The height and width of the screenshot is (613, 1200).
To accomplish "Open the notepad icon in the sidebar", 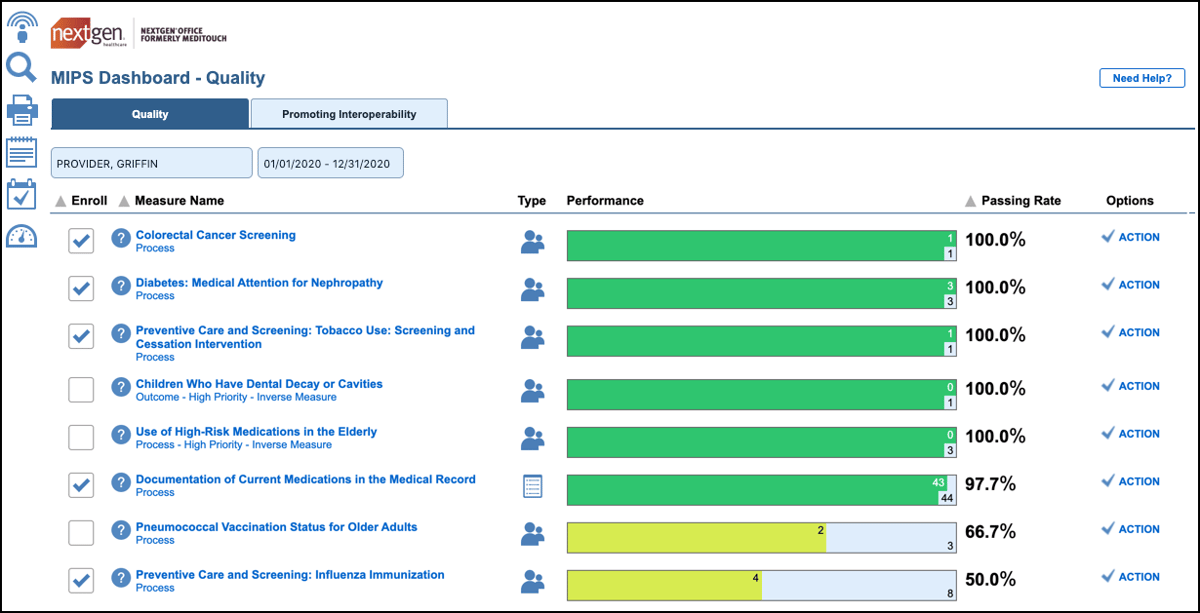I will pos(21,152).
